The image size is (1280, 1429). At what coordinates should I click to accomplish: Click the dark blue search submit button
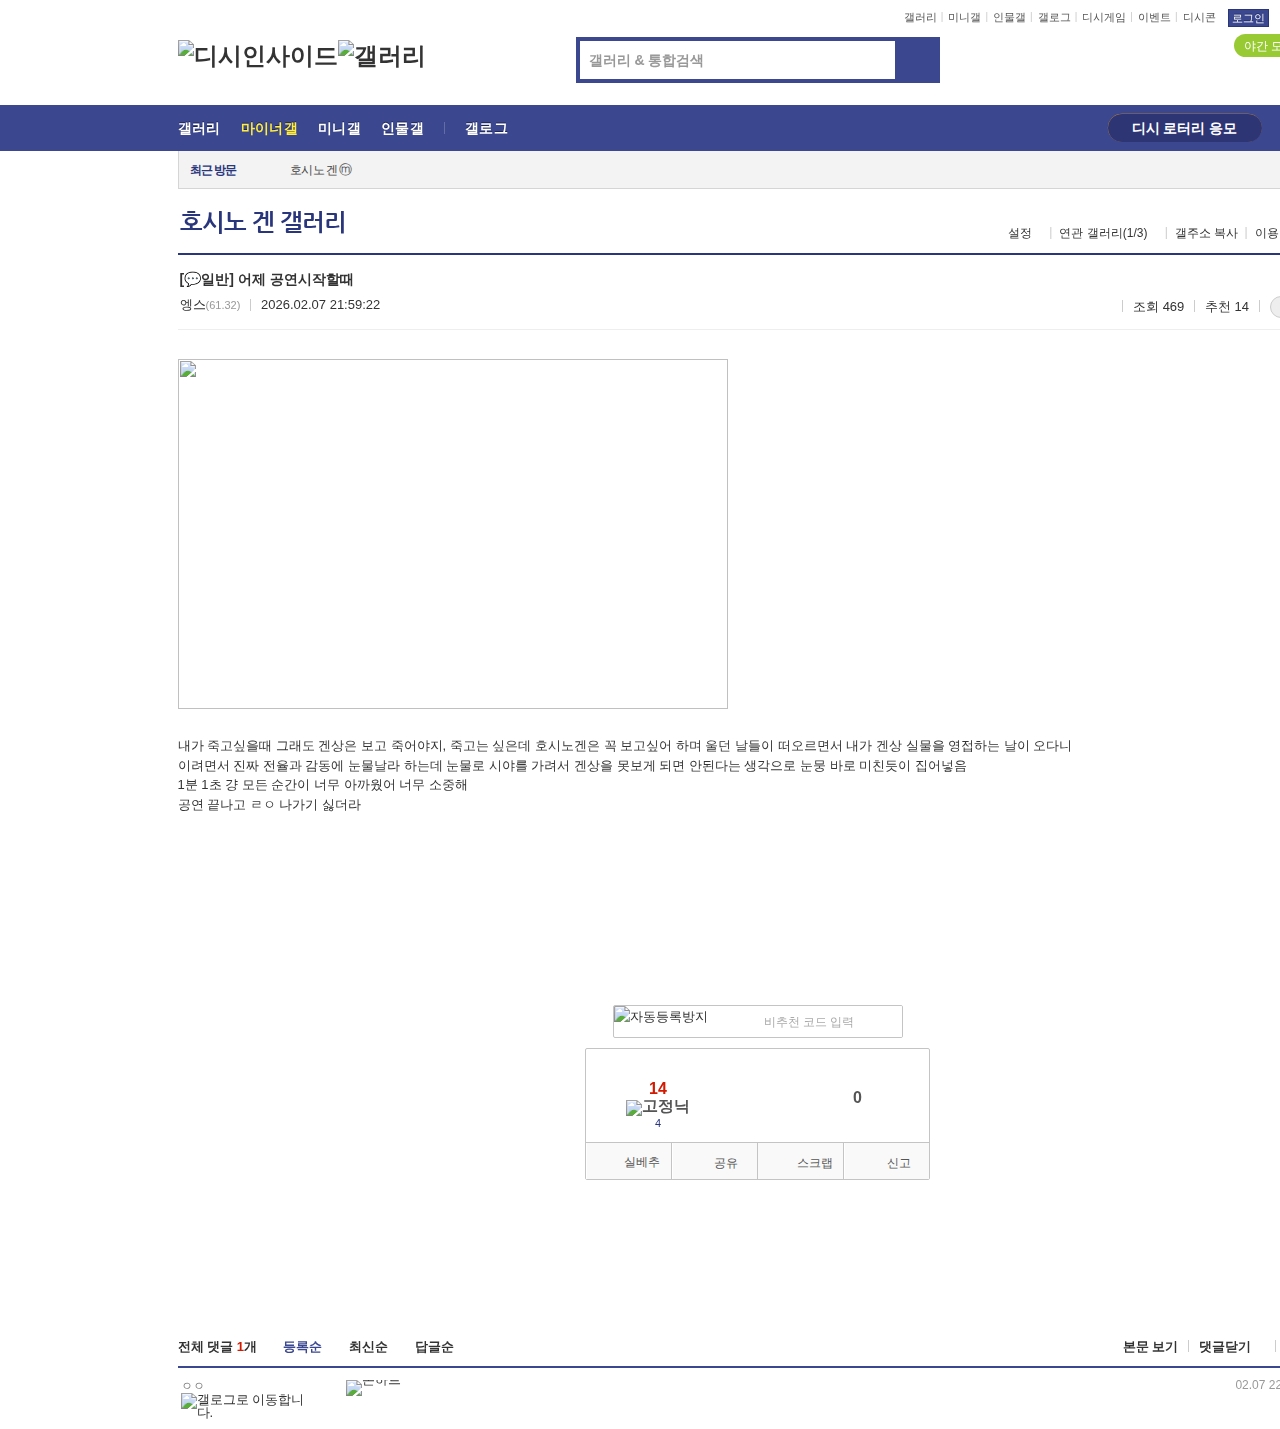point(917,60)
